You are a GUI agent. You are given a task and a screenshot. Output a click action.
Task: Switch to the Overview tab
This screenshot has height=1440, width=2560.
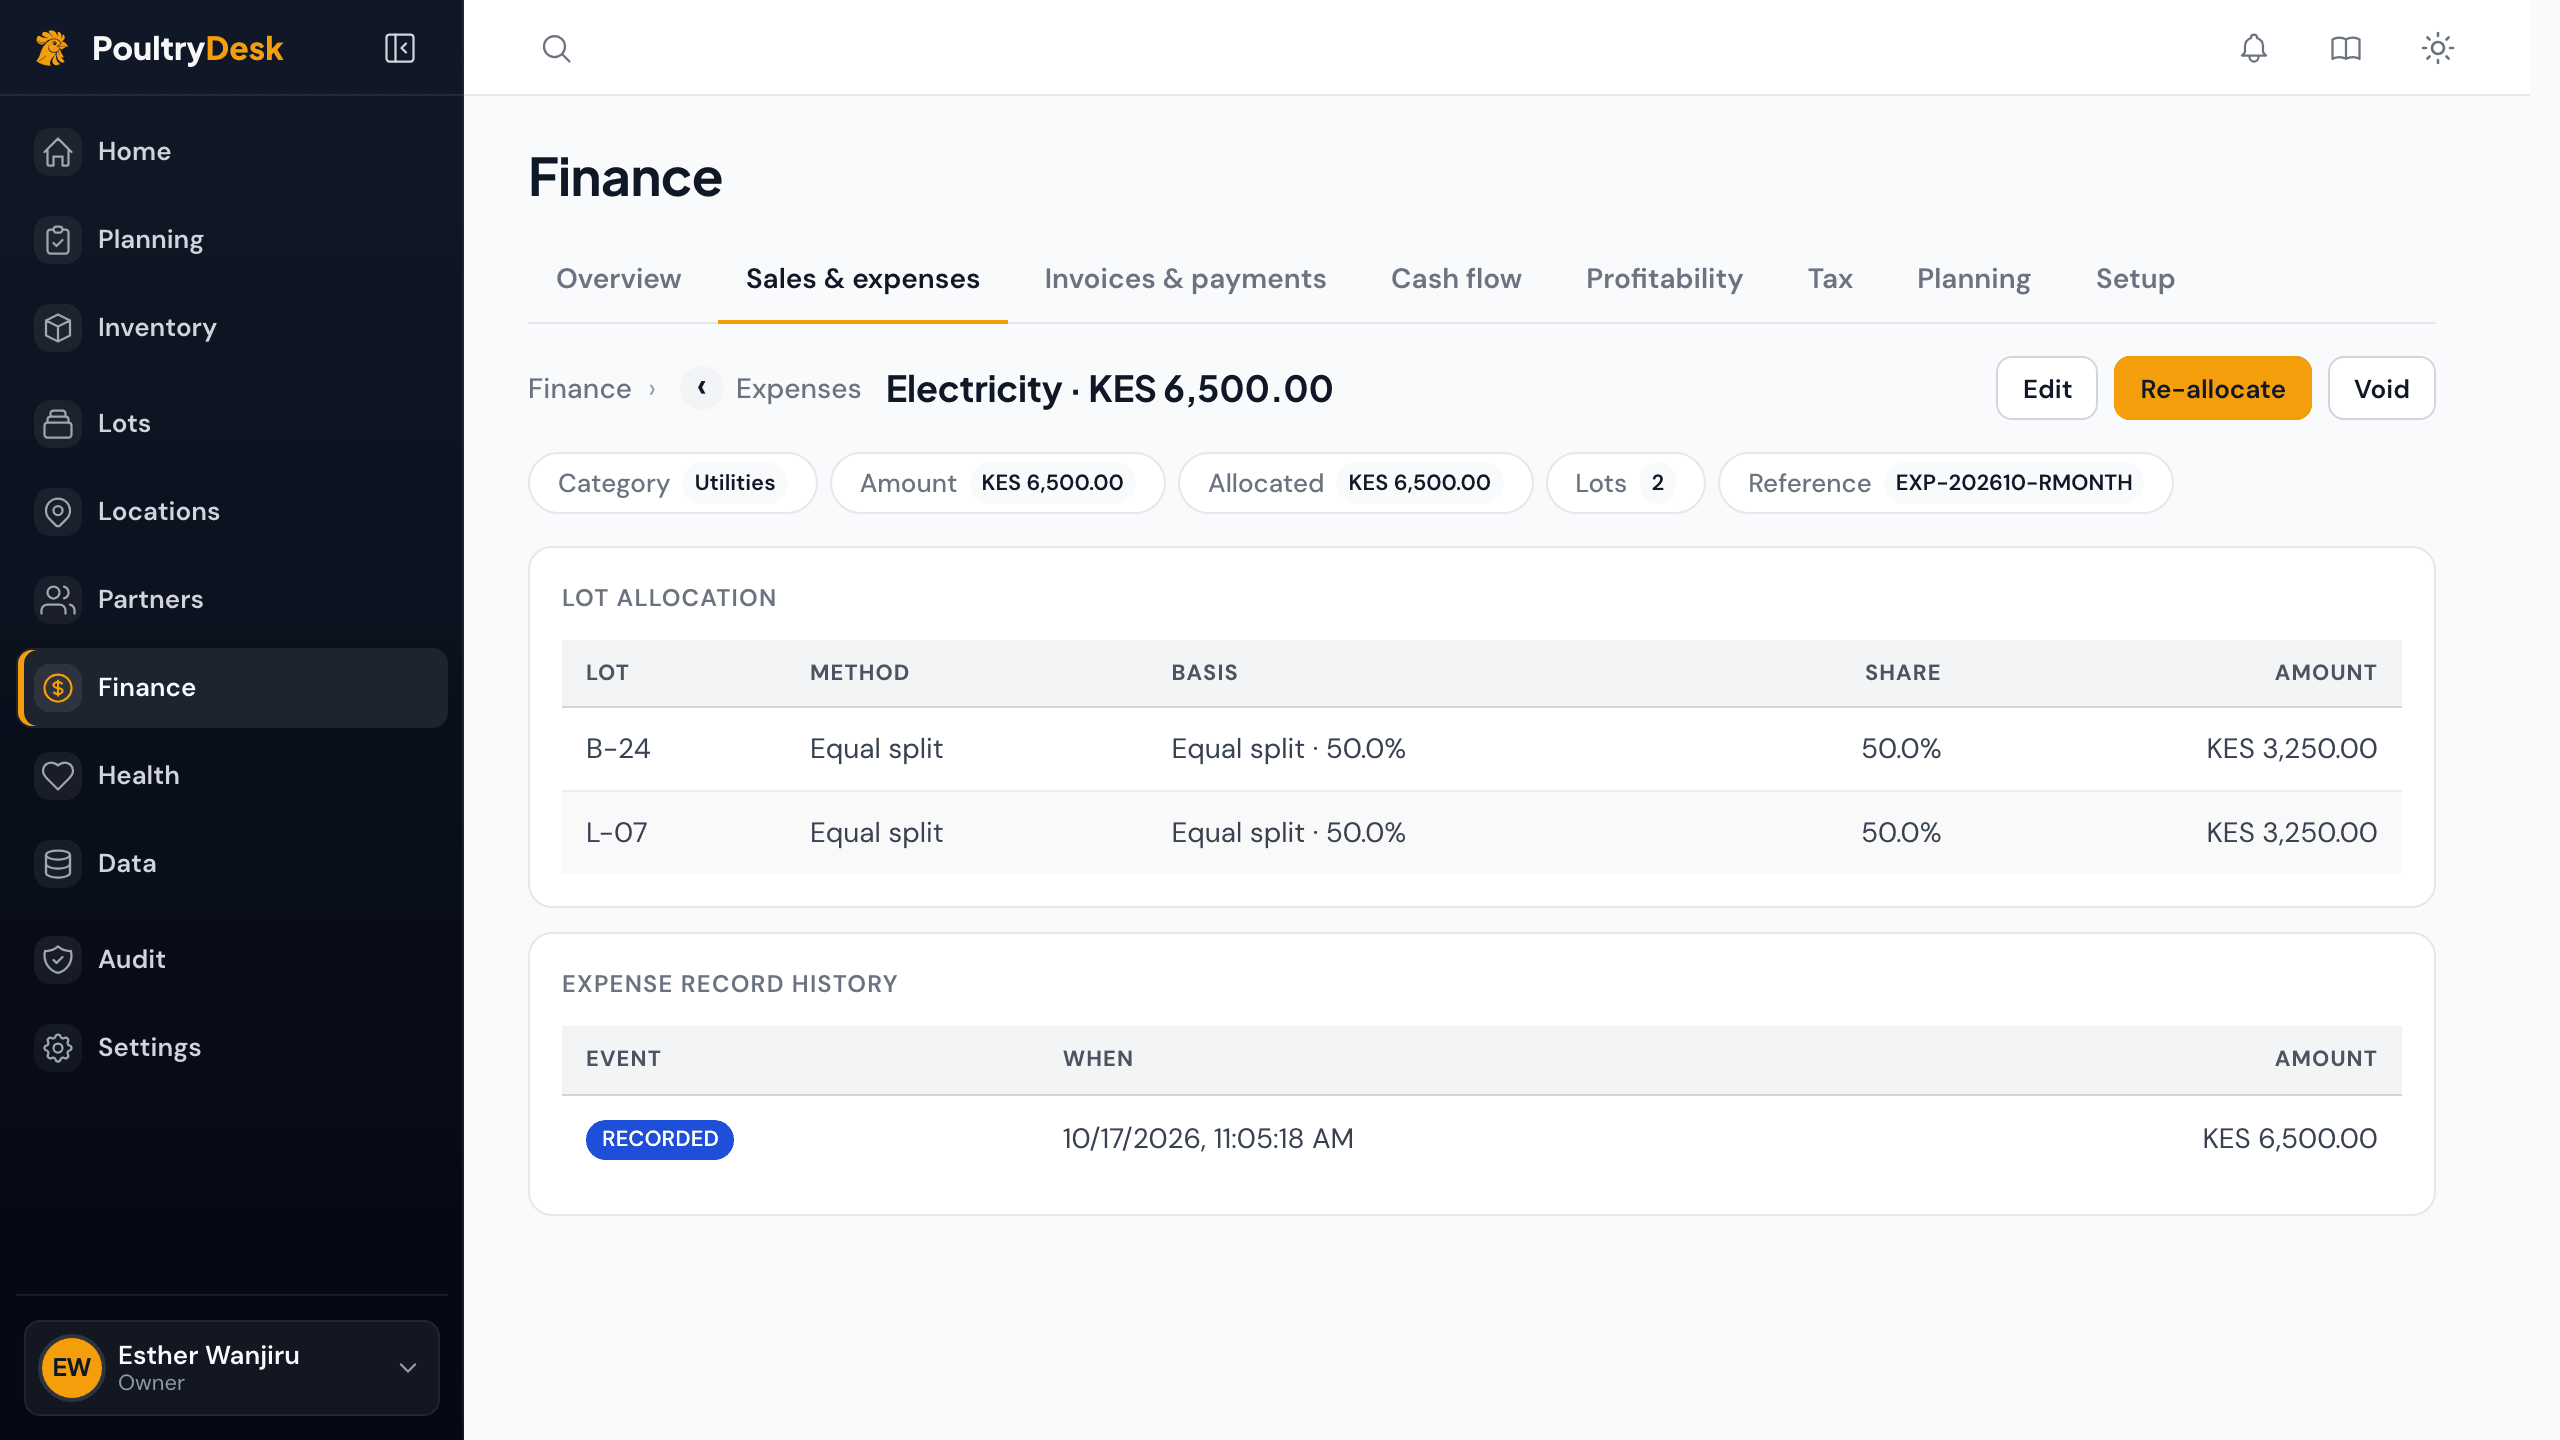tap(618, 279)
